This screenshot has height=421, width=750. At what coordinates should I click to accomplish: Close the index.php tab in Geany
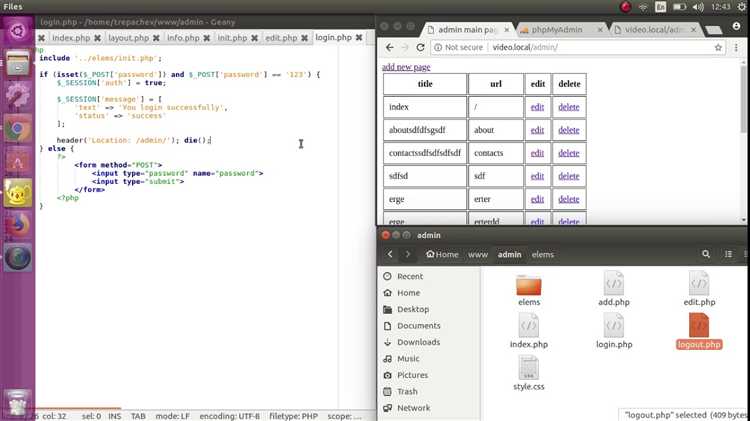(98, 38)
